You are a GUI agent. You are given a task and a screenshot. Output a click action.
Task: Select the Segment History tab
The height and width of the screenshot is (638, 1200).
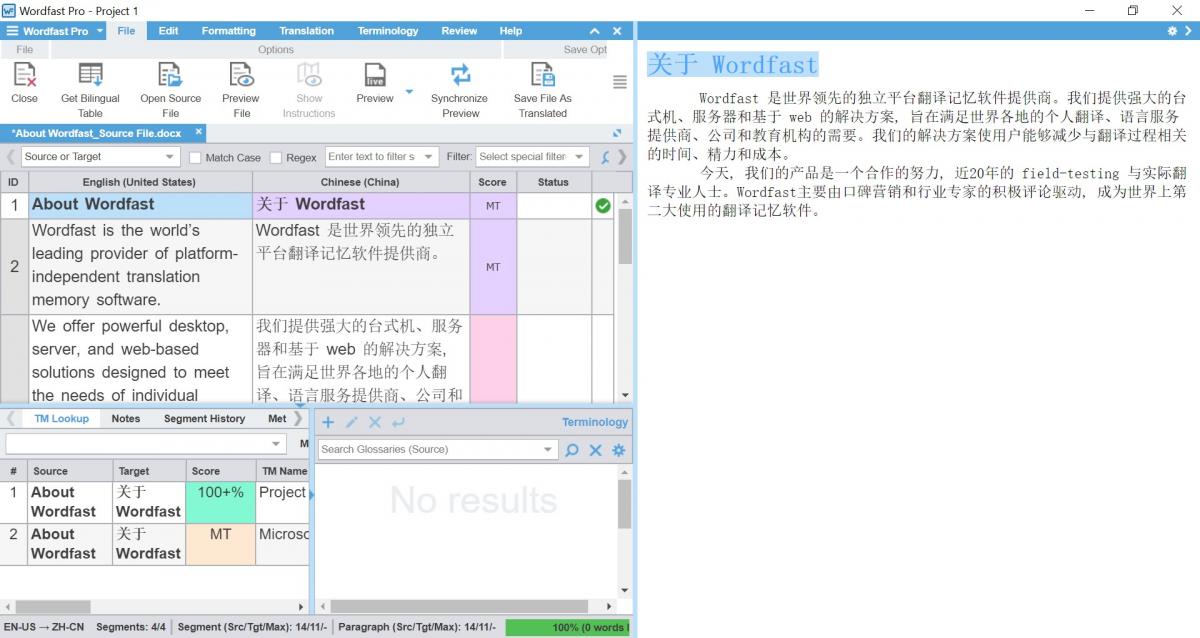click(204, 419)
